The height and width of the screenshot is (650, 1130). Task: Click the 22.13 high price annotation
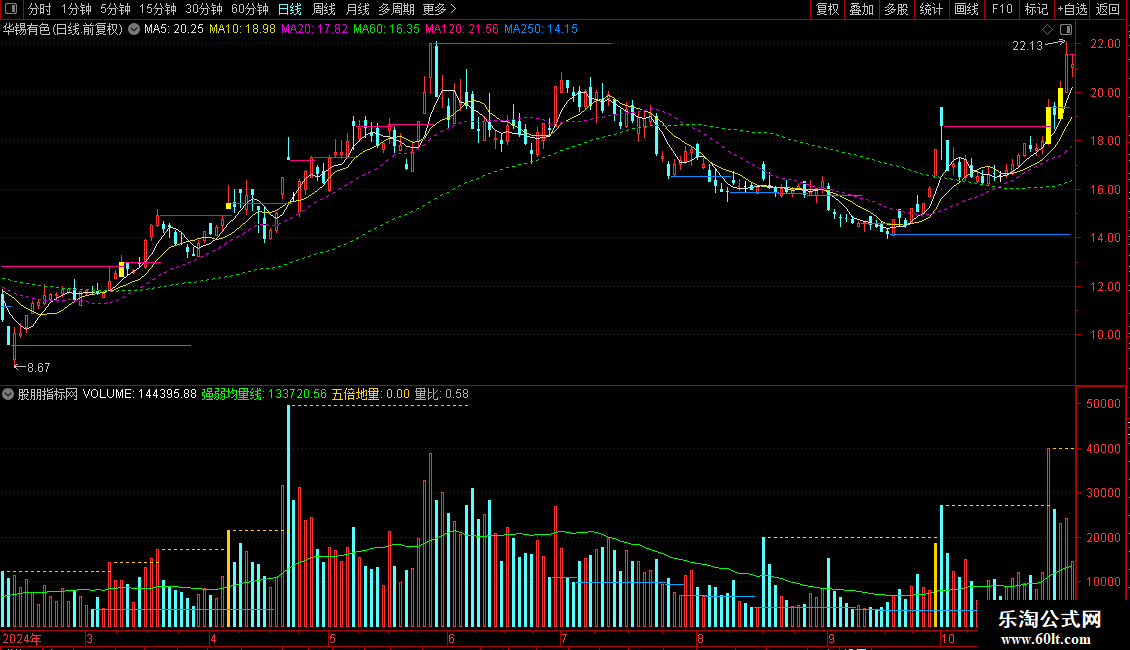pyautogui.click(x=1027, y=46)
